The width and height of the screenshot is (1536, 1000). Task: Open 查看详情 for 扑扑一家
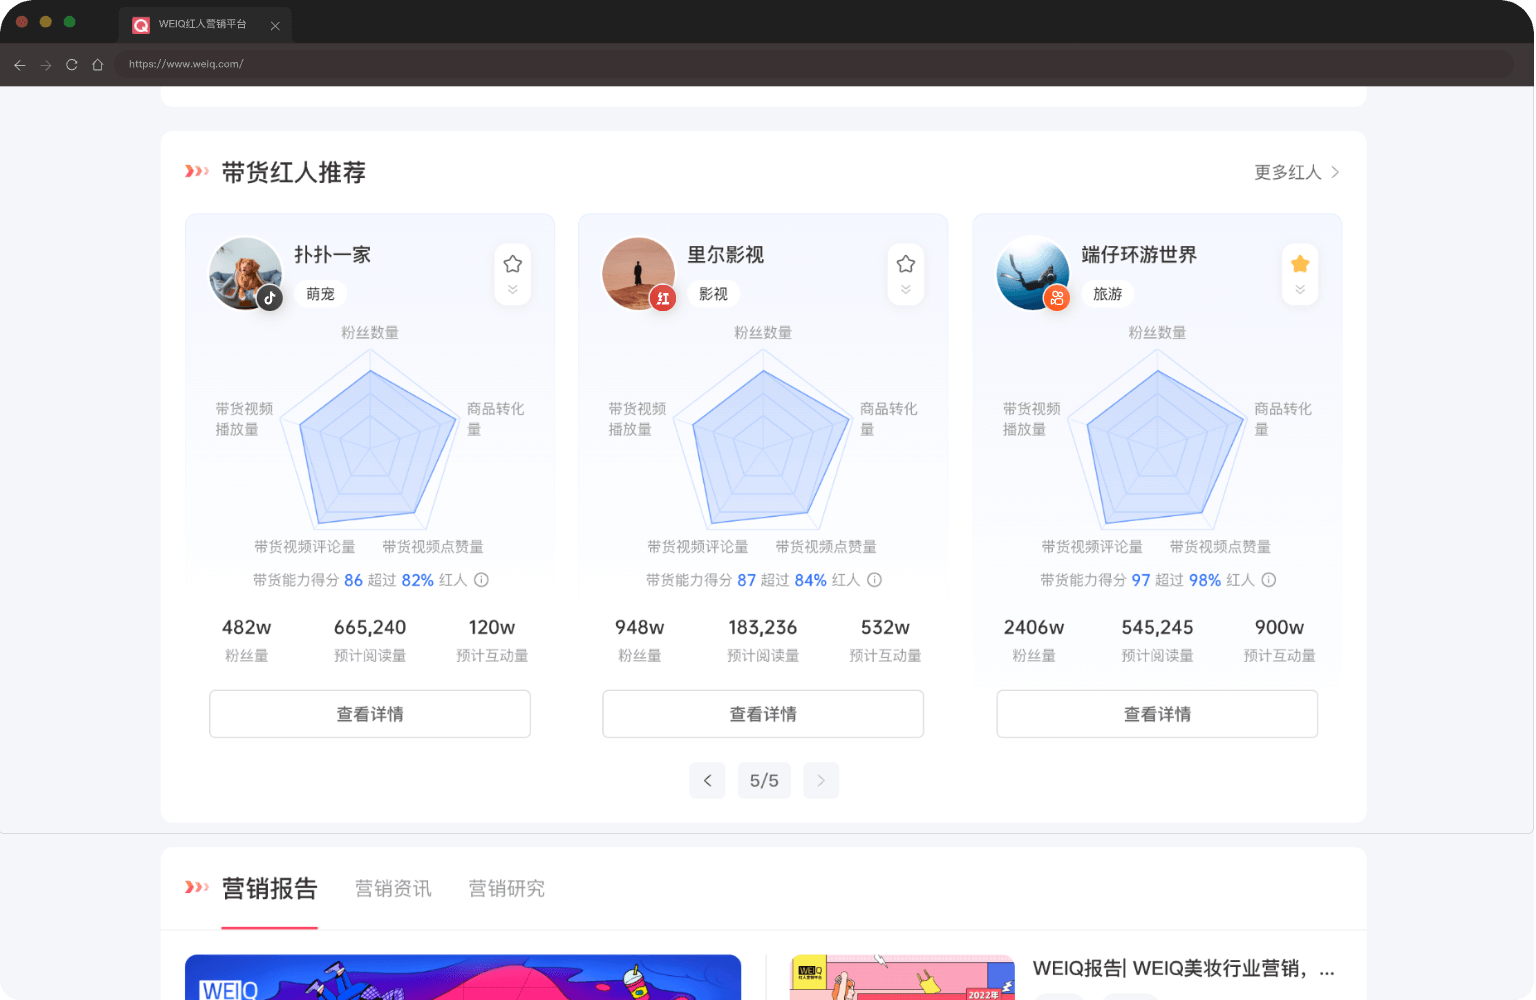[x=370, y=714]
